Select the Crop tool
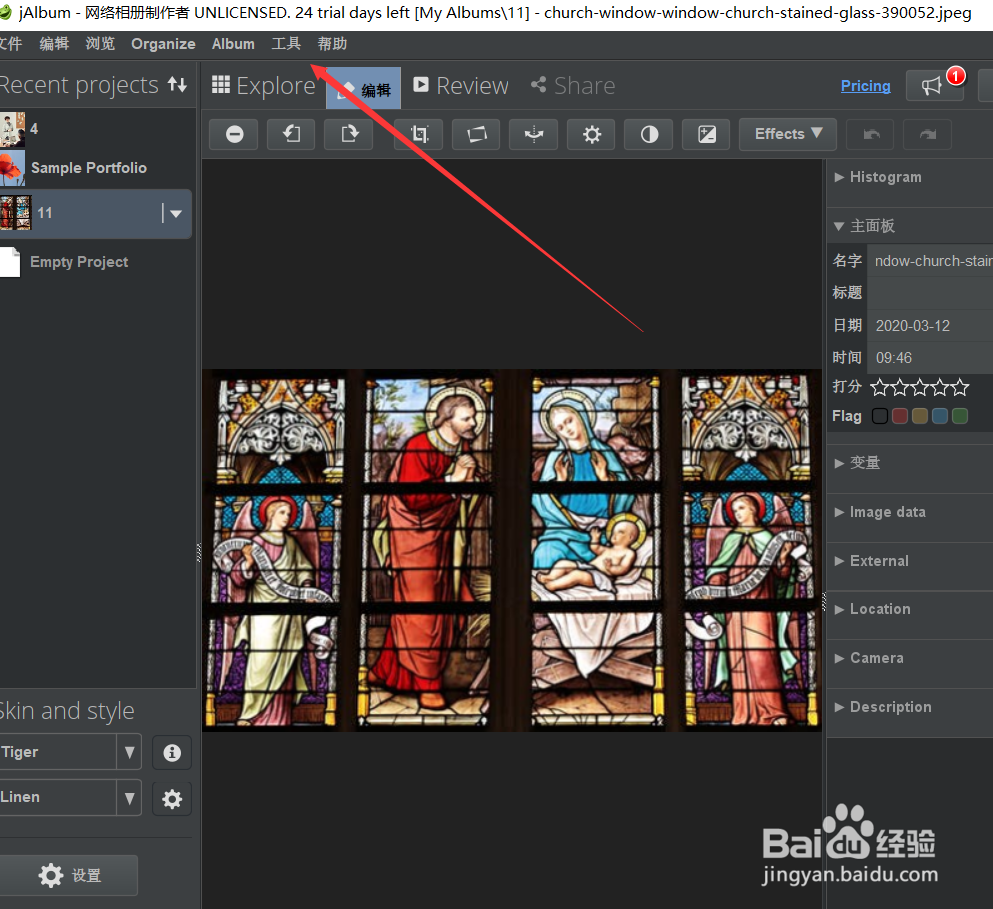The height and width of the screenshot is (909, 993). [419, 134]
